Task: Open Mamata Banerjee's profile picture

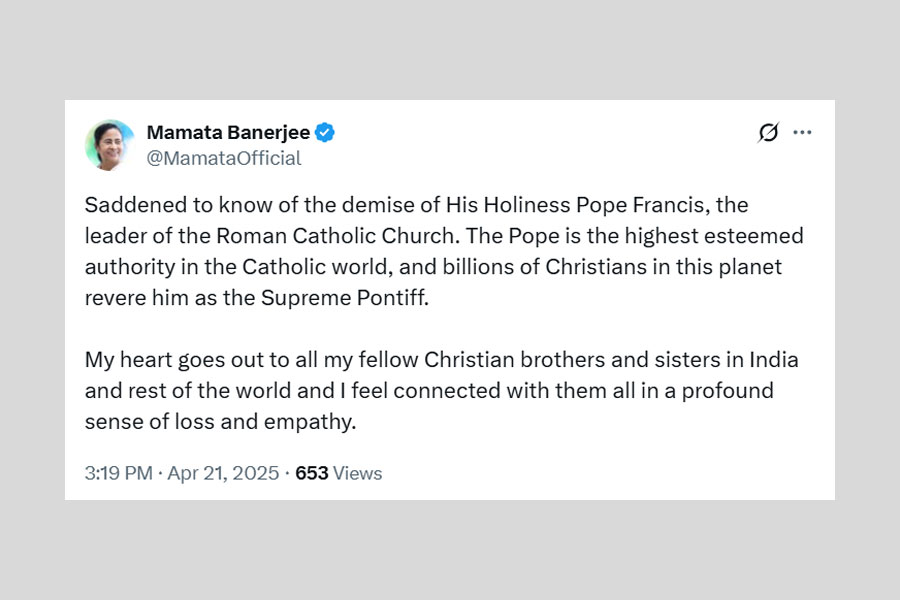Action: point(110,145)
